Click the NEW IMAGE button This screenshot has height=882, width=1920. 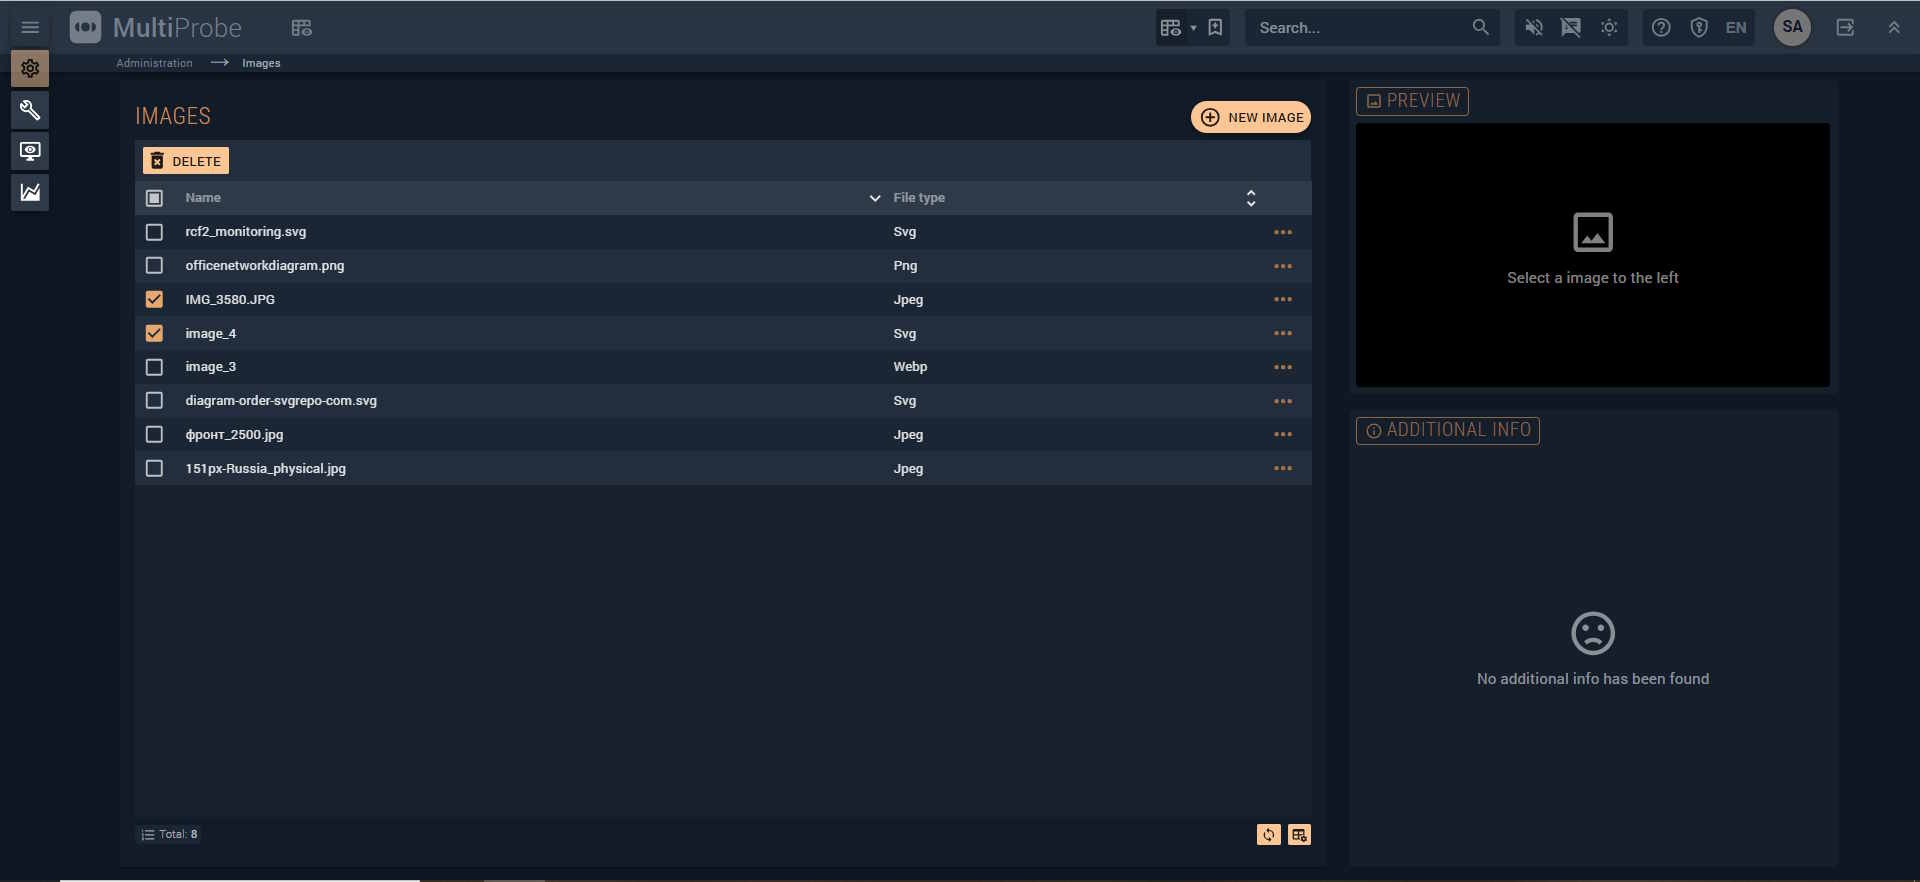click(x=1250, y=117)
